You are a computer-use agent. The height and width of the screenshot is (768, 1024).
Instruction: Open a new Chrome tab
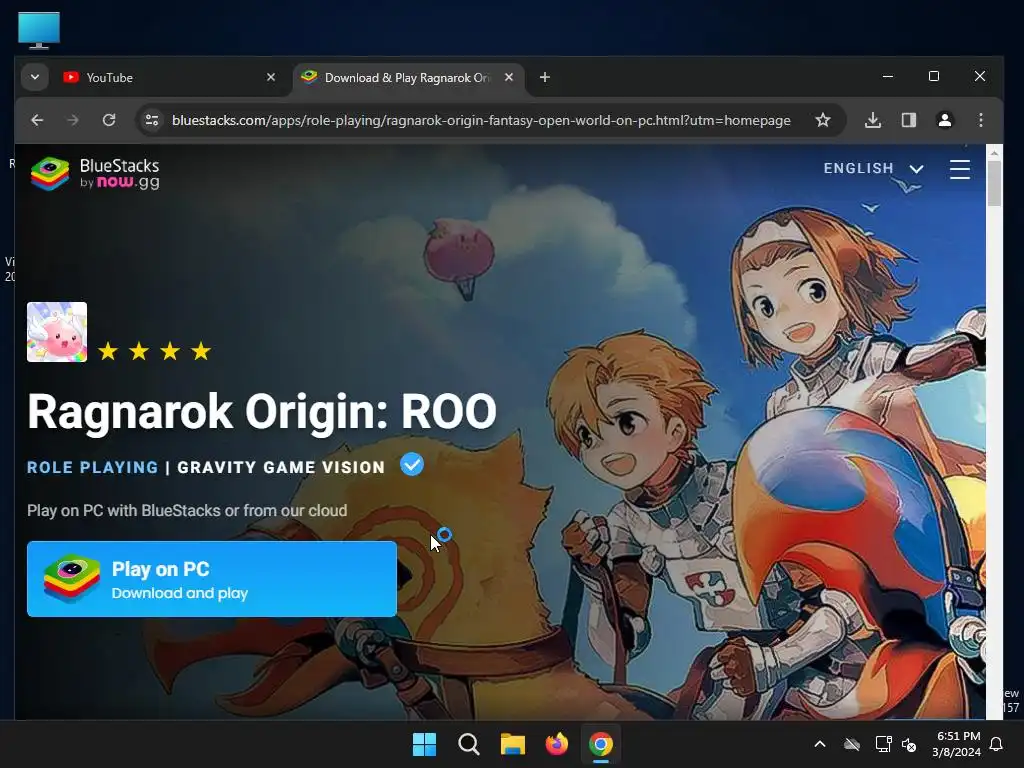coord(545,78)
